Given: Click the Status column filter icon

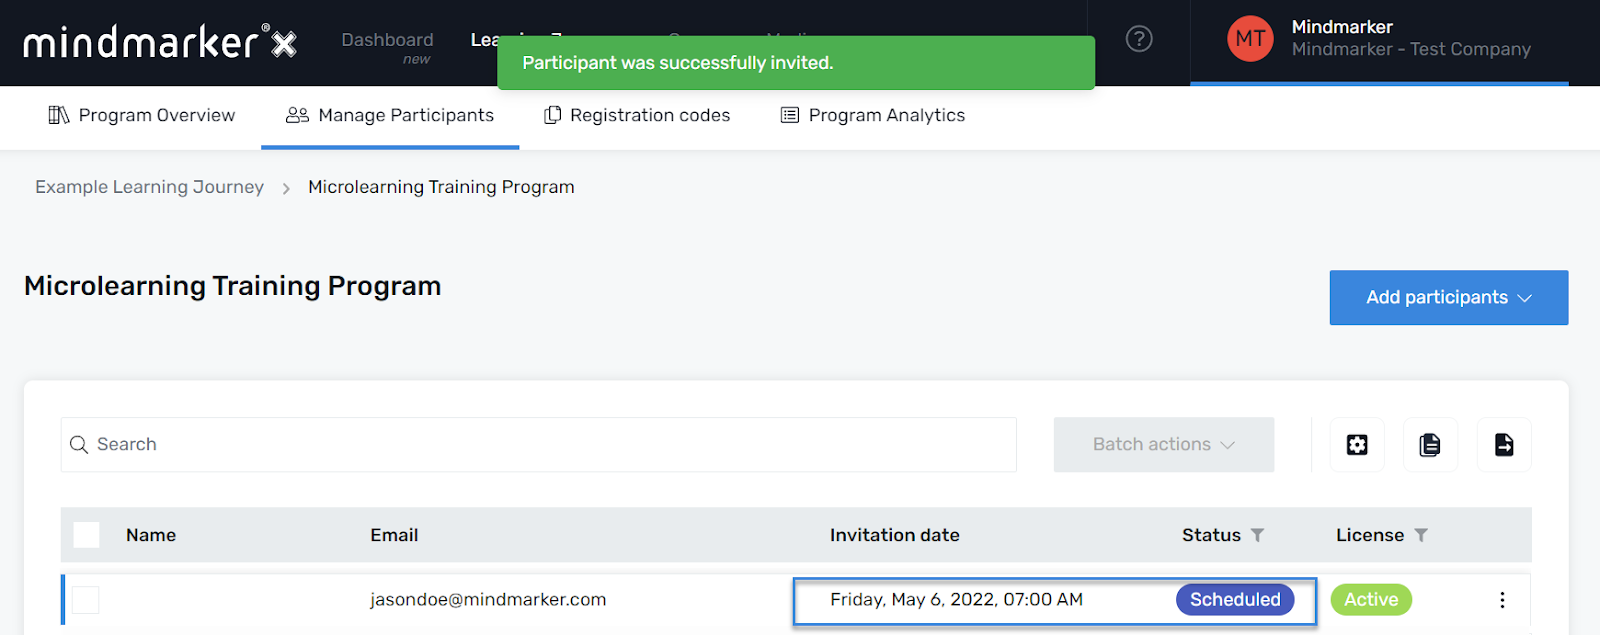Looking at the screenshot, I should pyautogui.click(x=1257, y=536).
